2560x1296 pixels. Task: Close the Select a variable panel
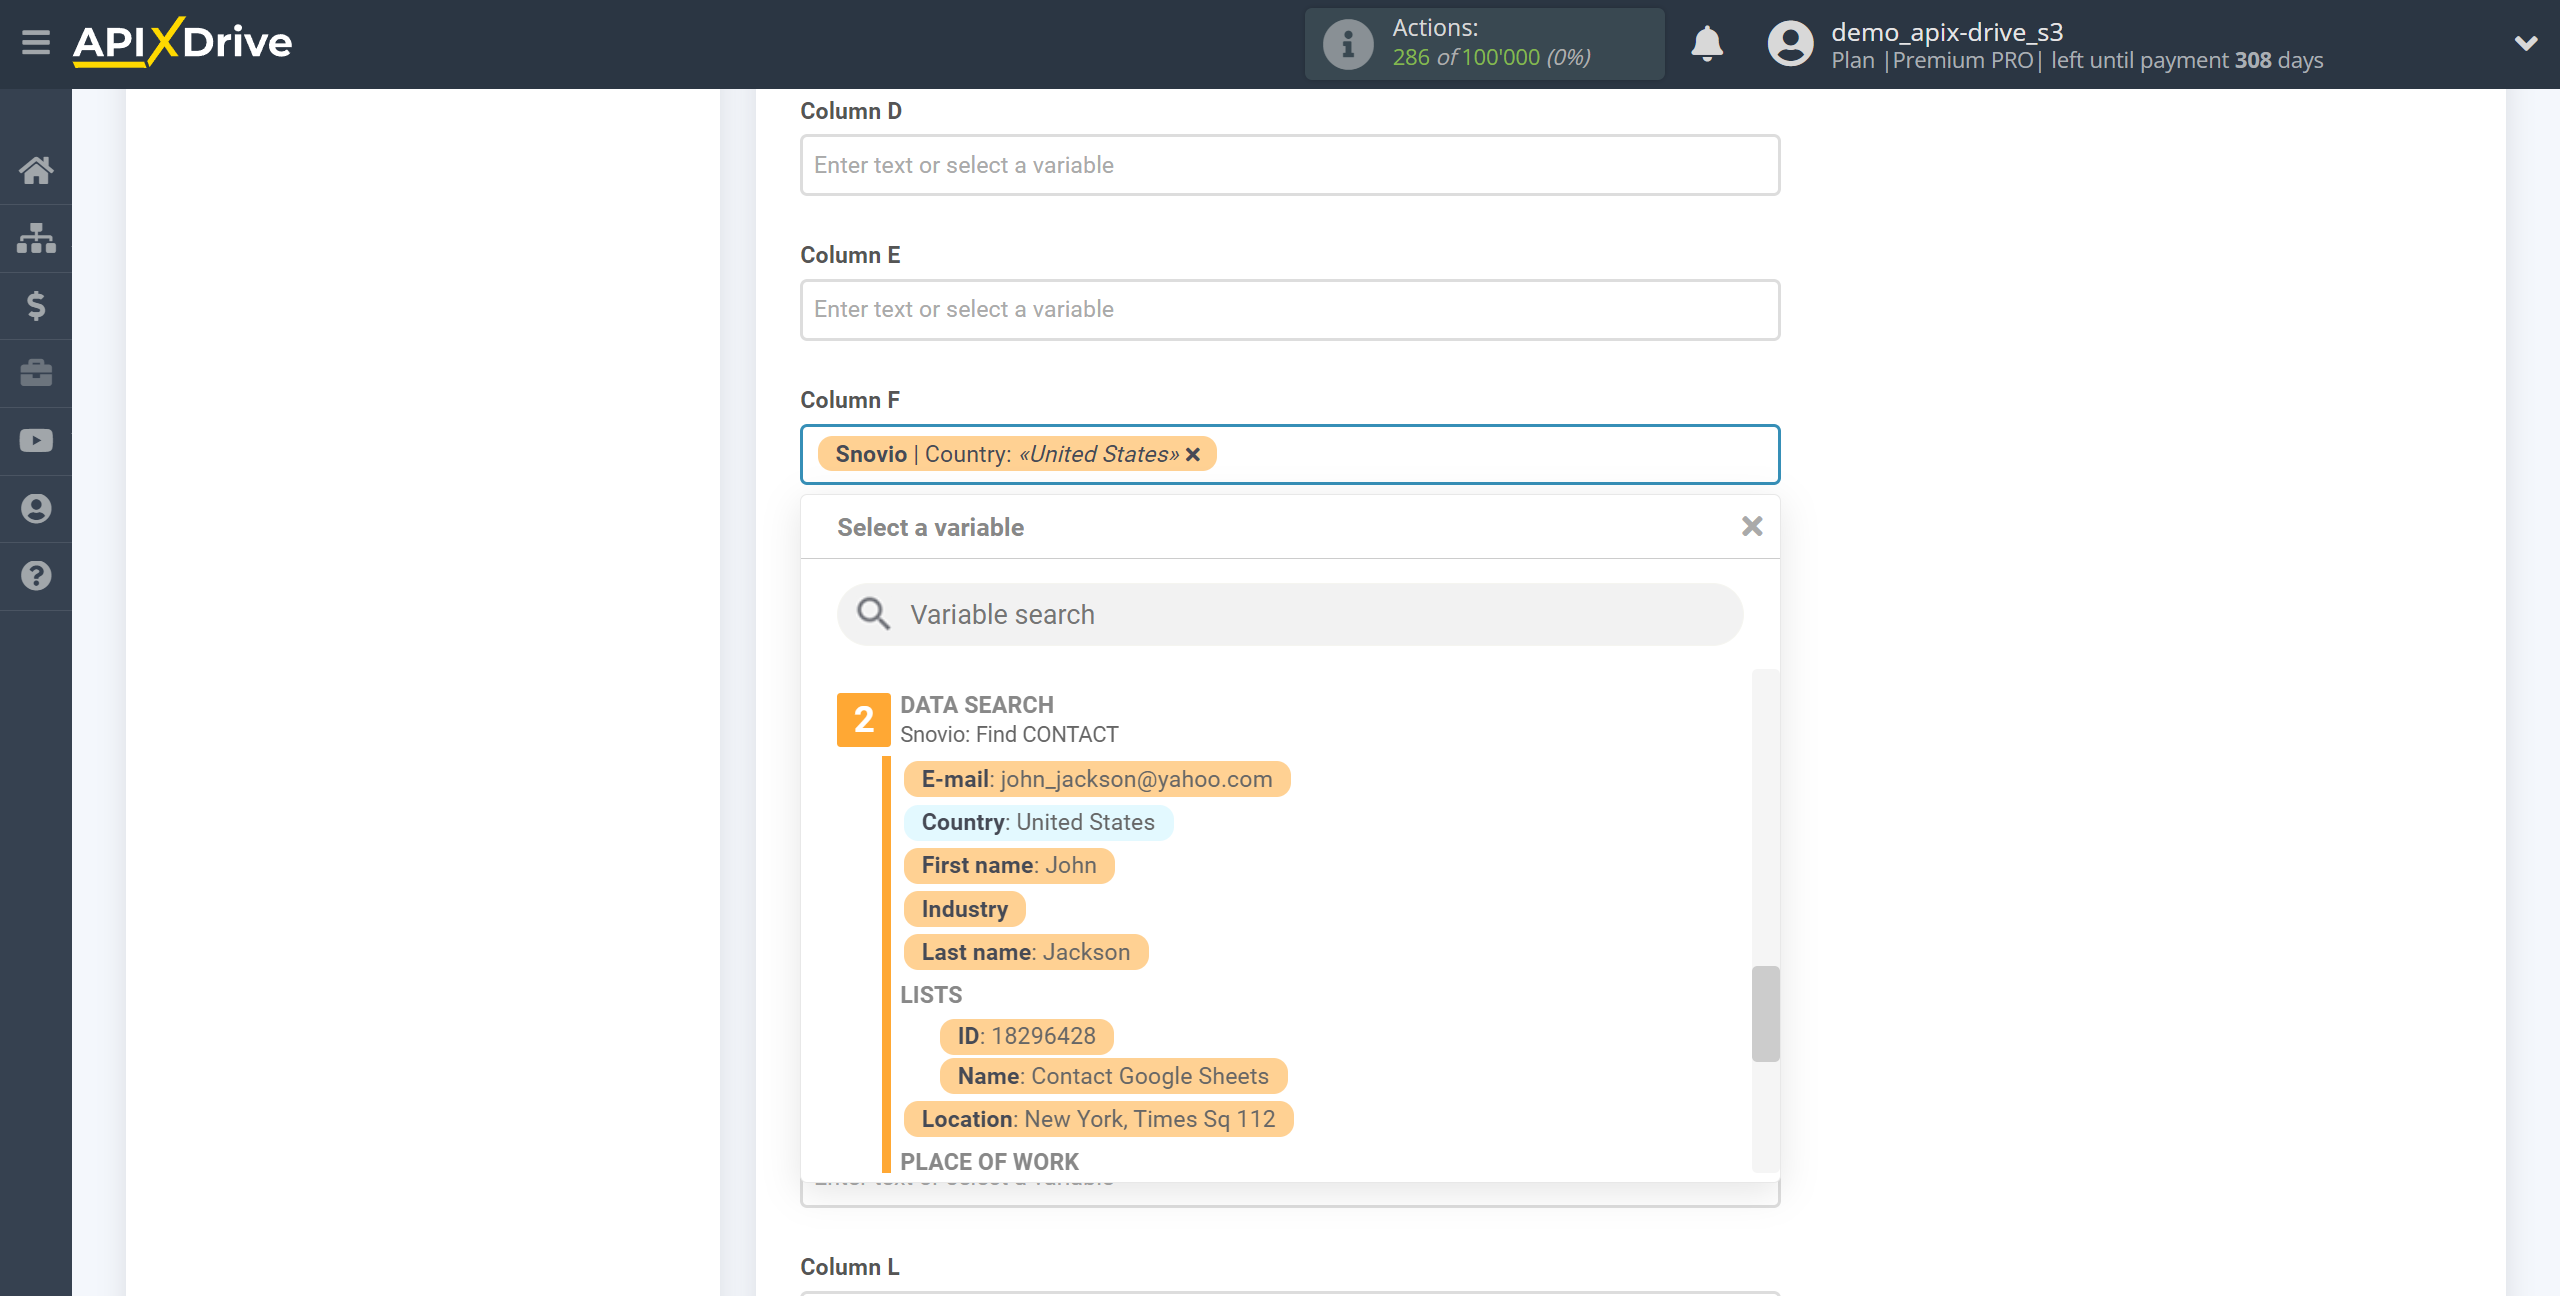[1752, 526]
